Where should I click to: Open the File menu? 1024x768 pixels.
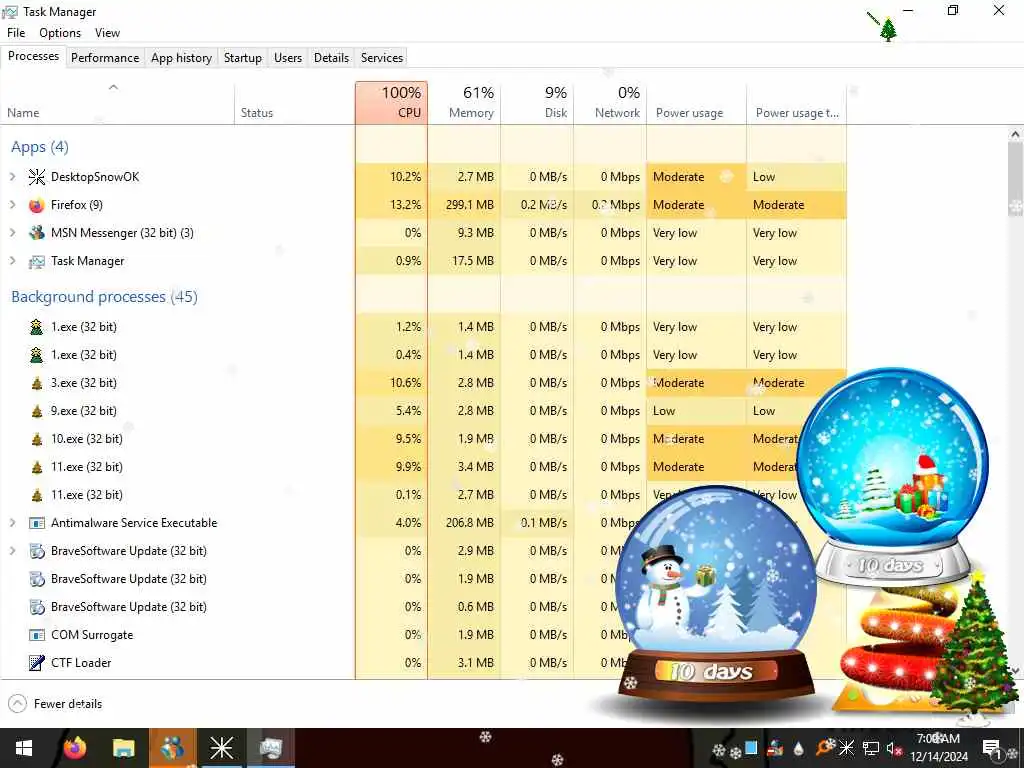click(16, 33)
